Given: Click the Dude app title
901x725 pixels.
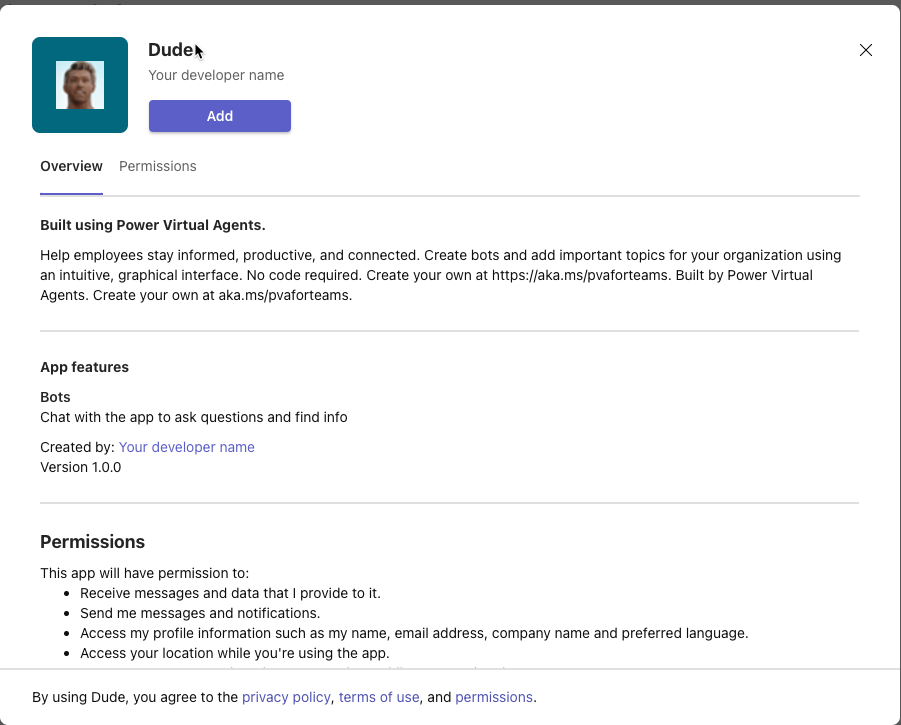Looking at the screenshot, I should (x=168, y=49).
